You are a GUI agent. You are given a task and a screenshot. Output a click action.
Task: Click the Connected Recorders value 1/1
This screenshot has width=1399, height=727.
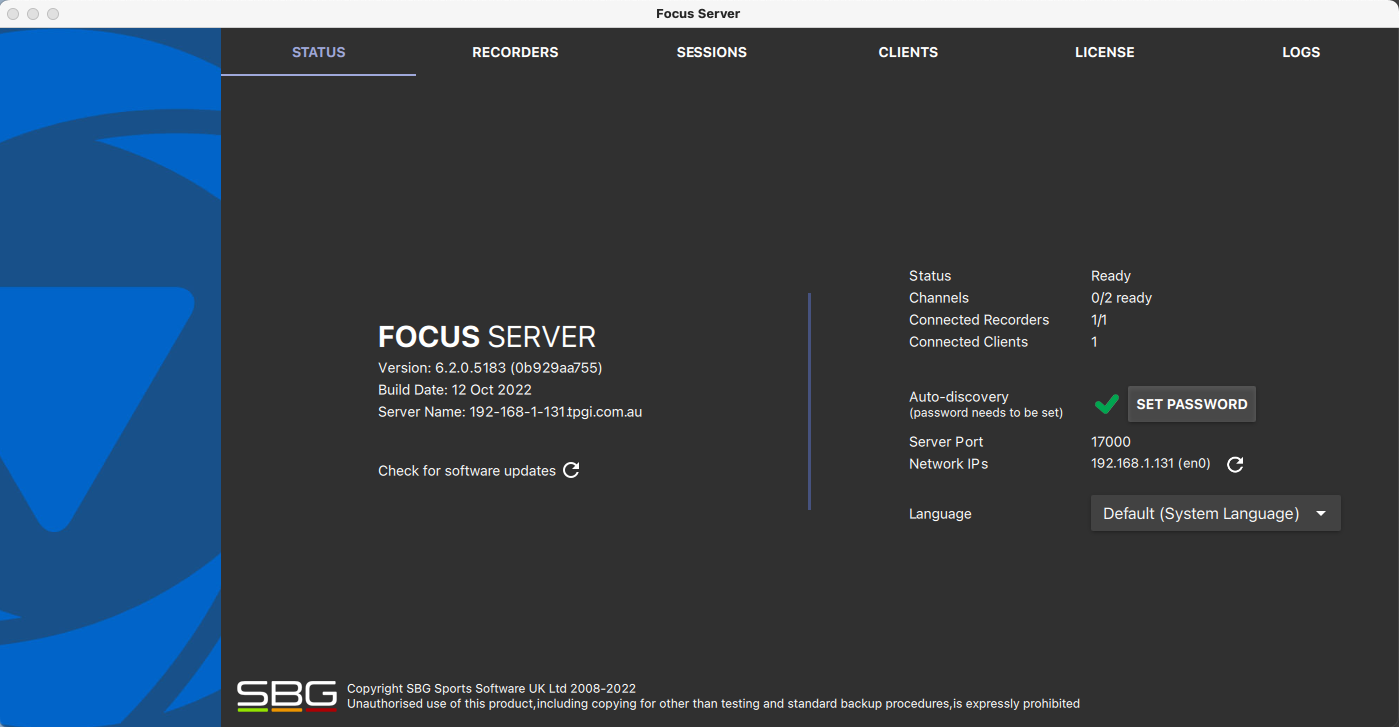pos(1099,320)
